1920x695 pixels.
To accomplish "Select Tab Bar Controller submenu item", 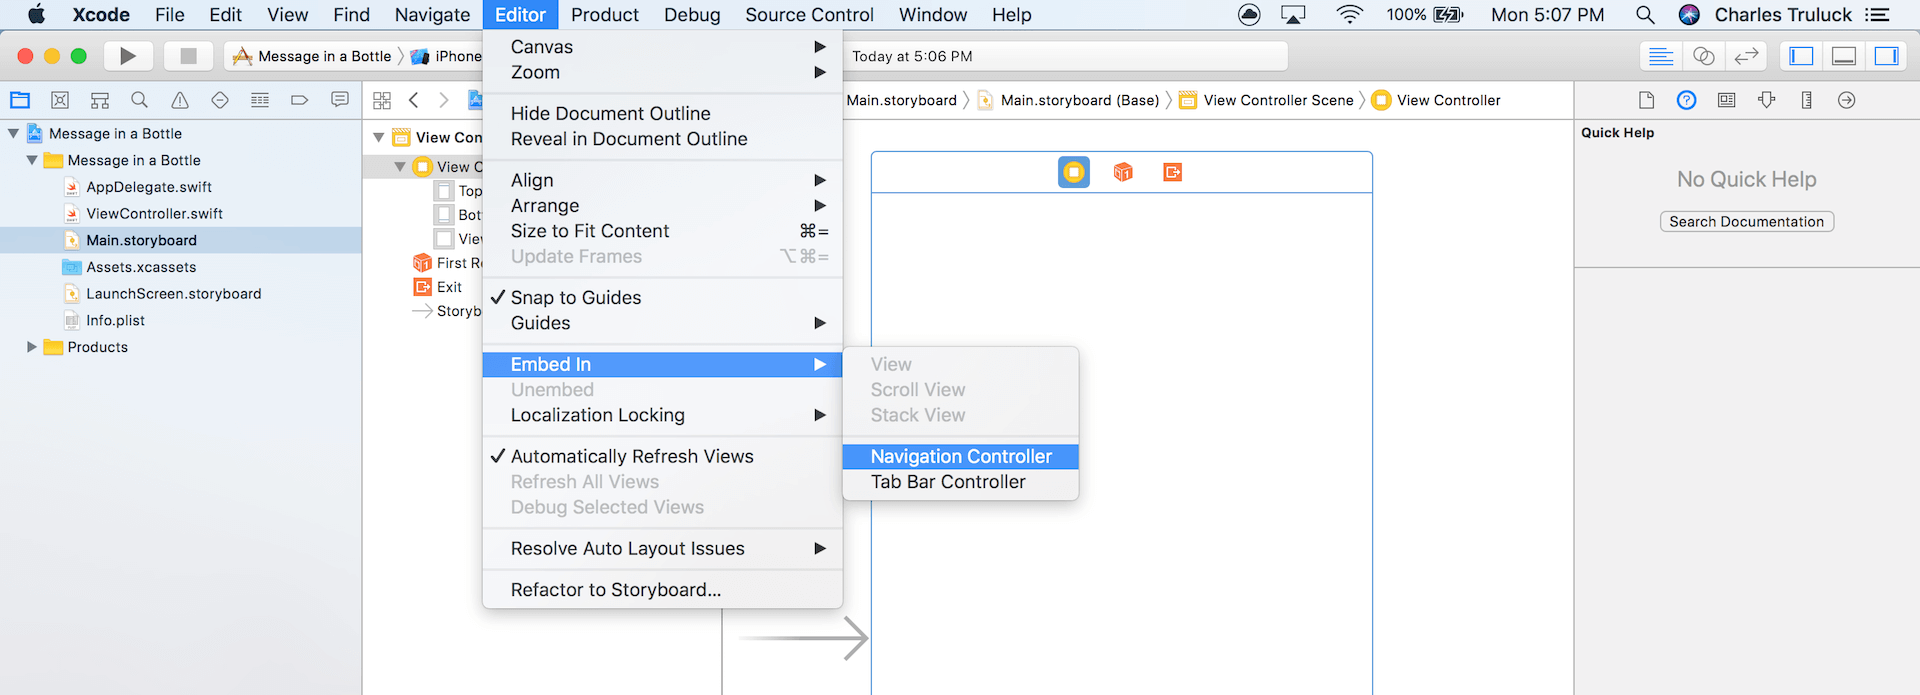I will [948, 482].
